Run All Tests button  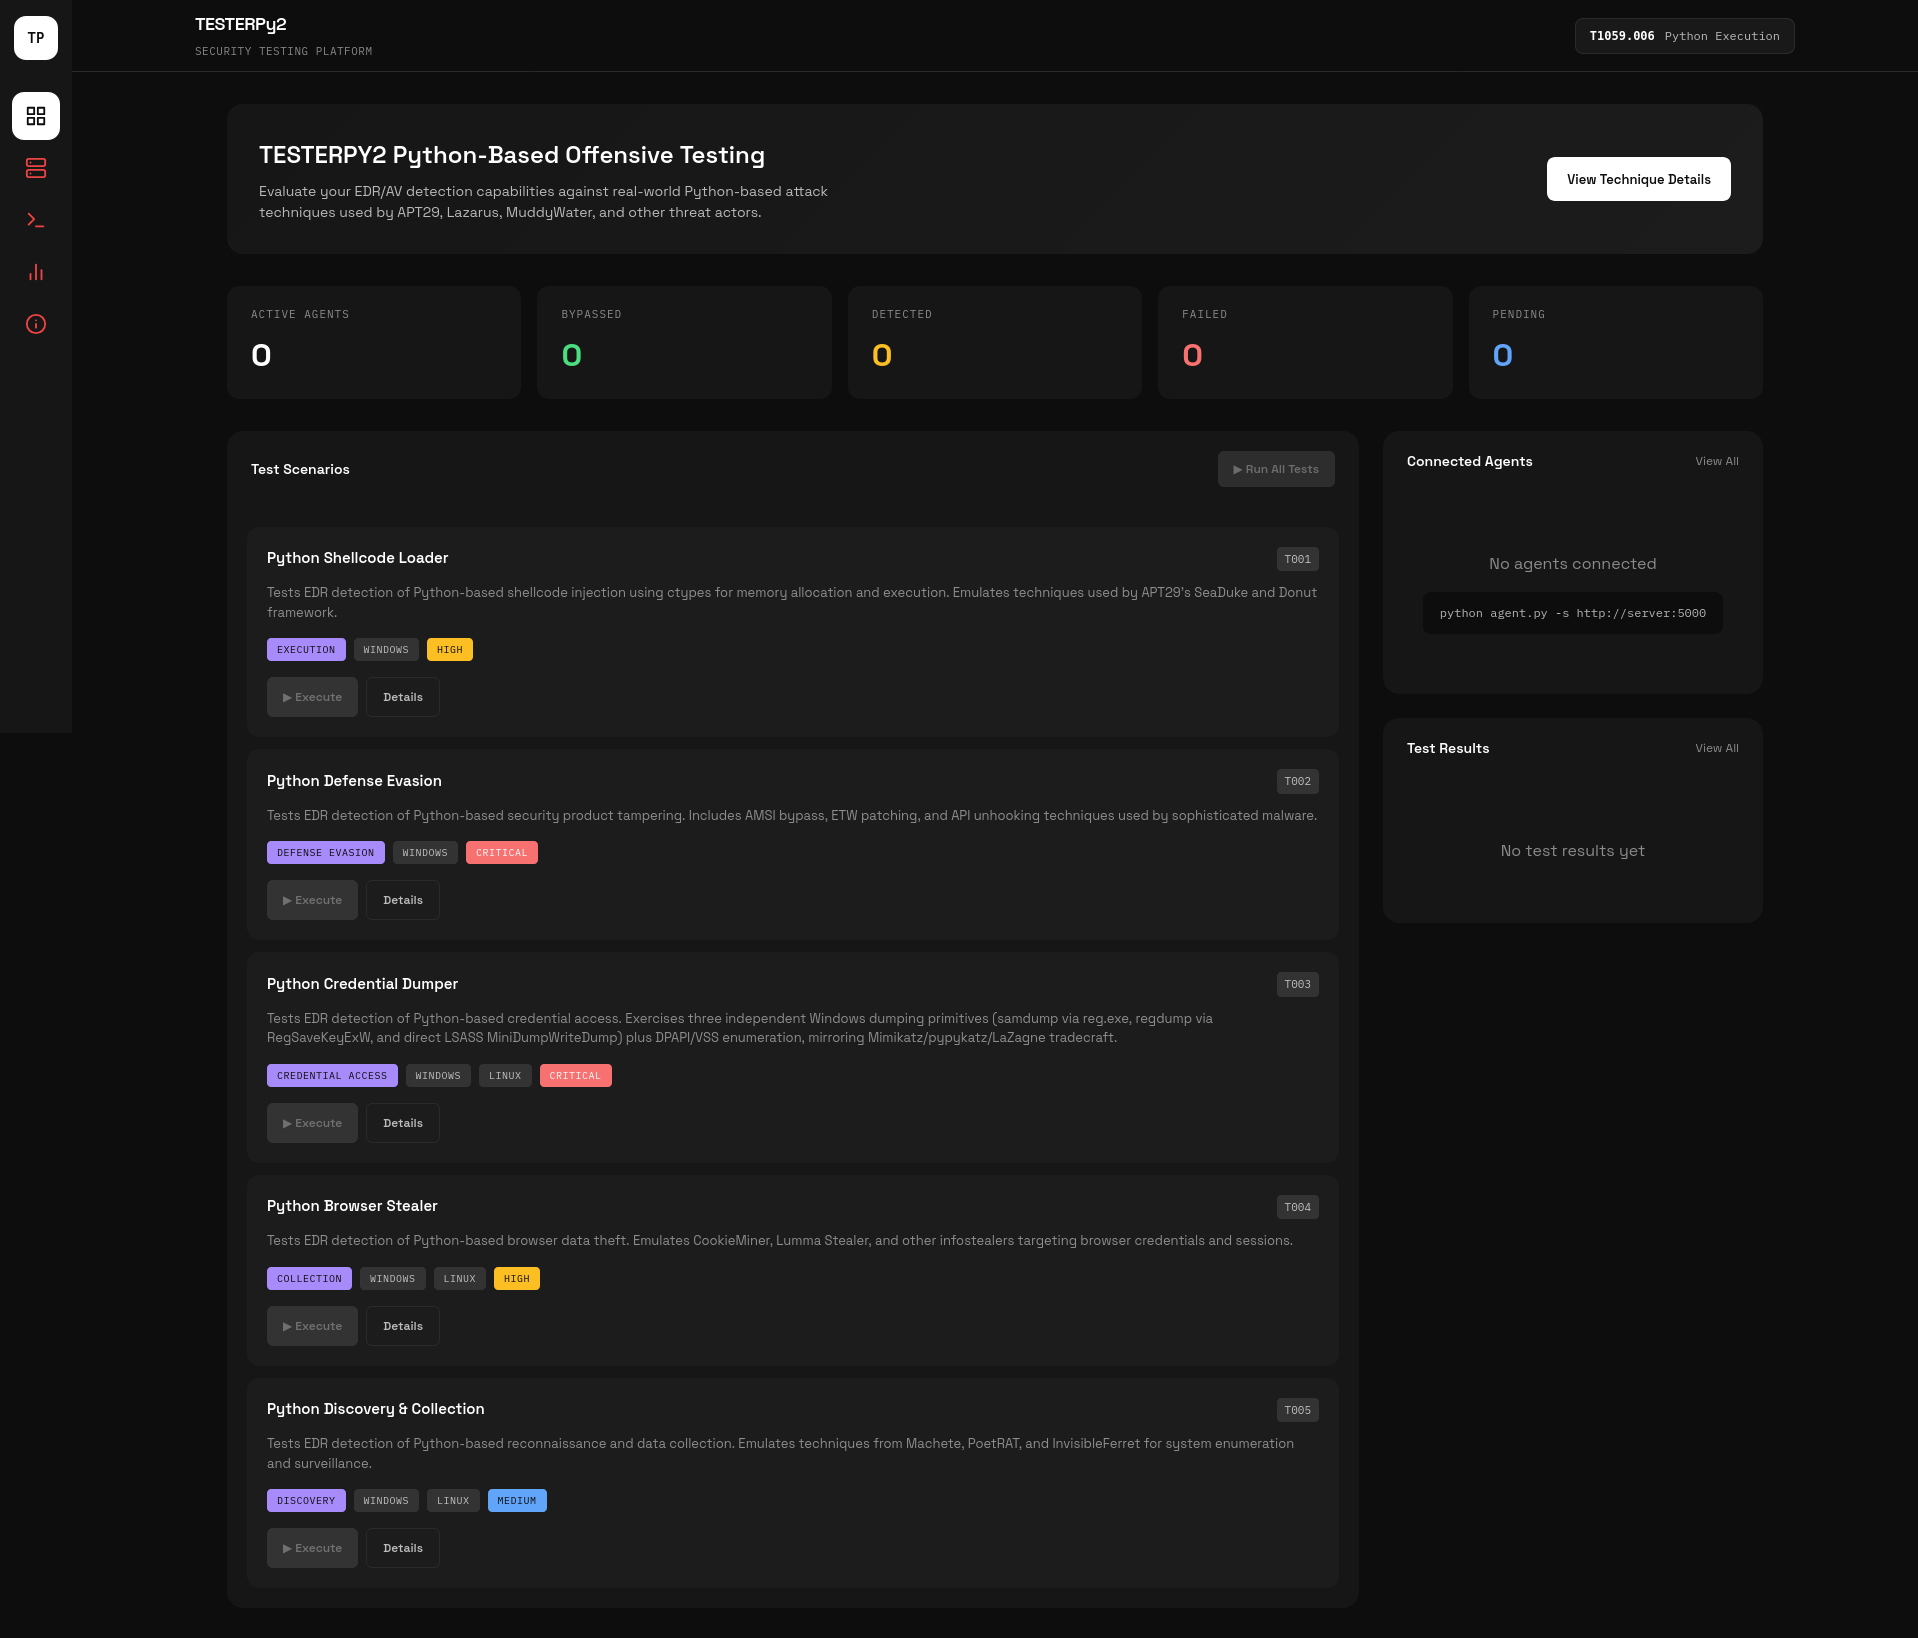click(1276, 469)
